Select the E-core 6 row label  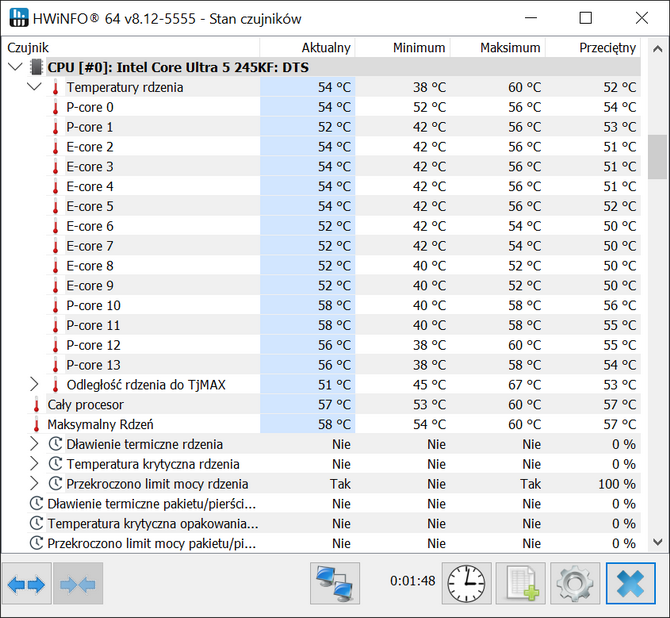point(90,226)
